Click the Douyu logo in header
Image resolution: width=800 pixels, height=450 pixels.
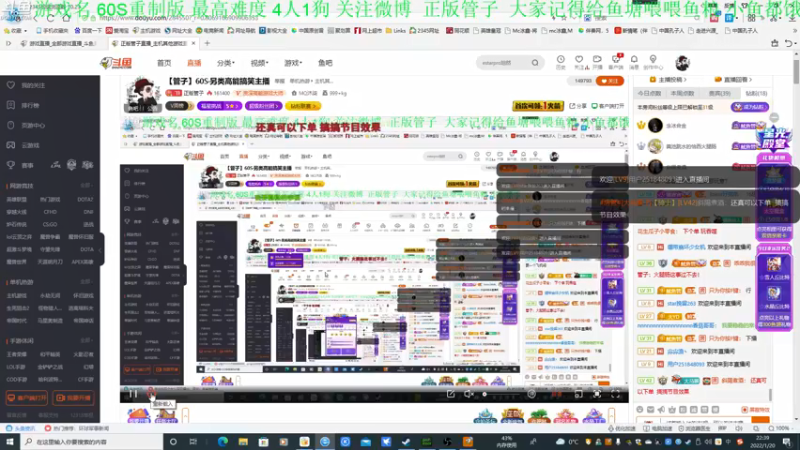point(116,63)
